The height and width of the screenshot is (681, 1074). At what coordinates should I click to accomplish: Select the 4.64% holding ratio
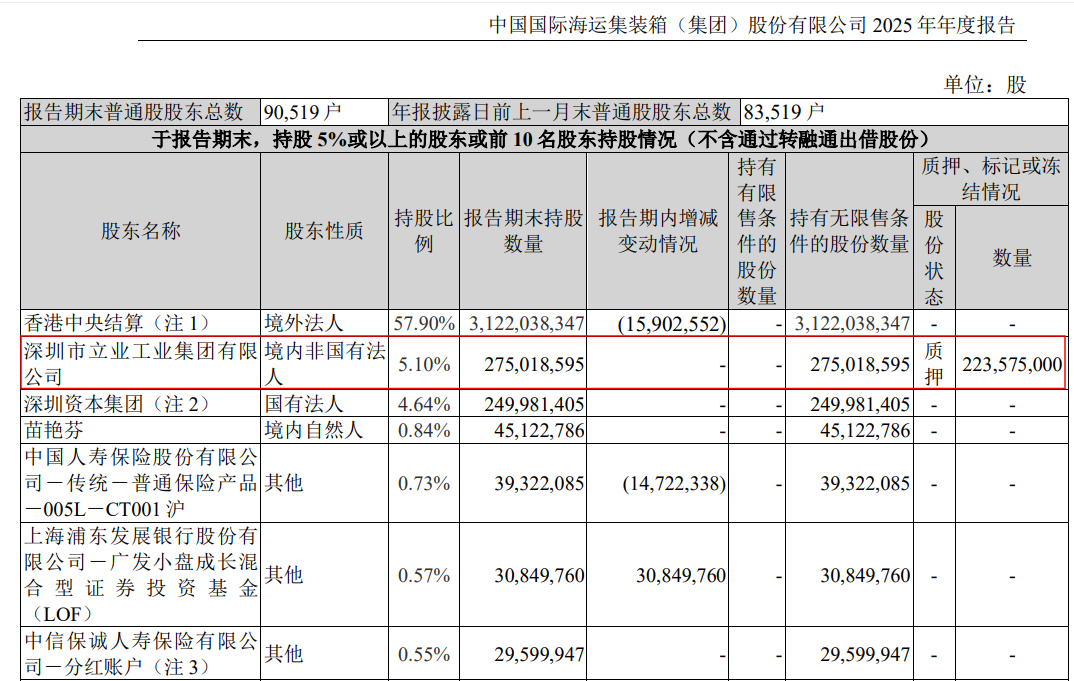click(424, 404)
